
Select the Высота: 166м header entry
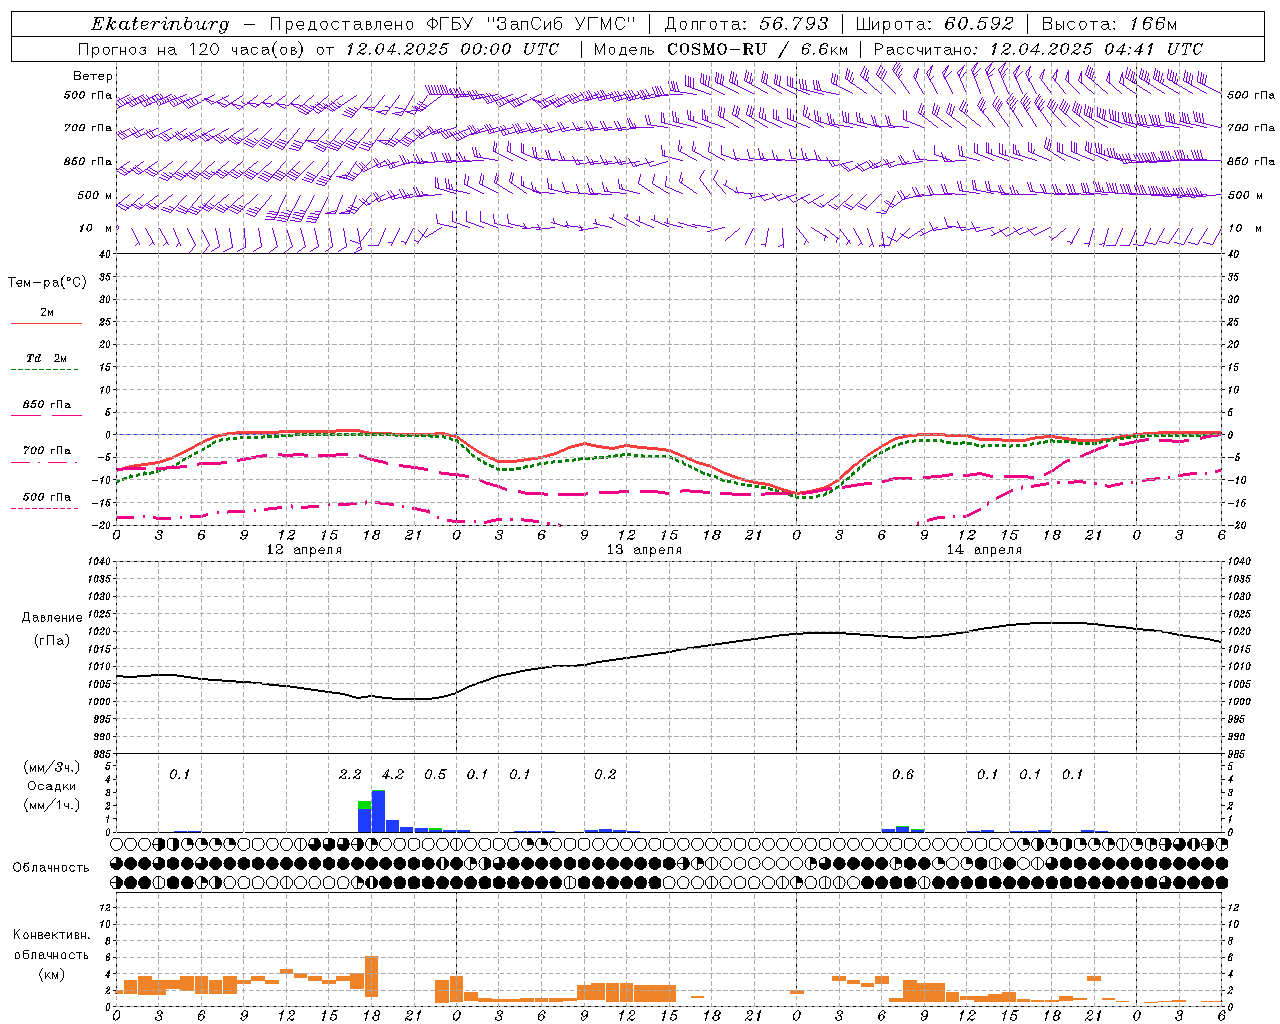(1109, 24)
